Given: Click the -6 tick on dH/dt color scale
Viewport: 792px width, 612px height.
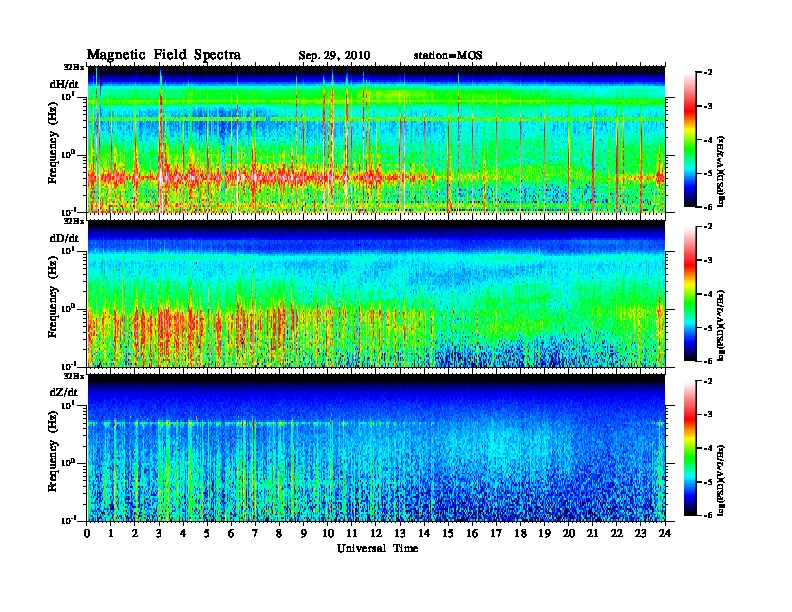Looking at the screenshot, I should pyautogui.click(x=707, y=207).
